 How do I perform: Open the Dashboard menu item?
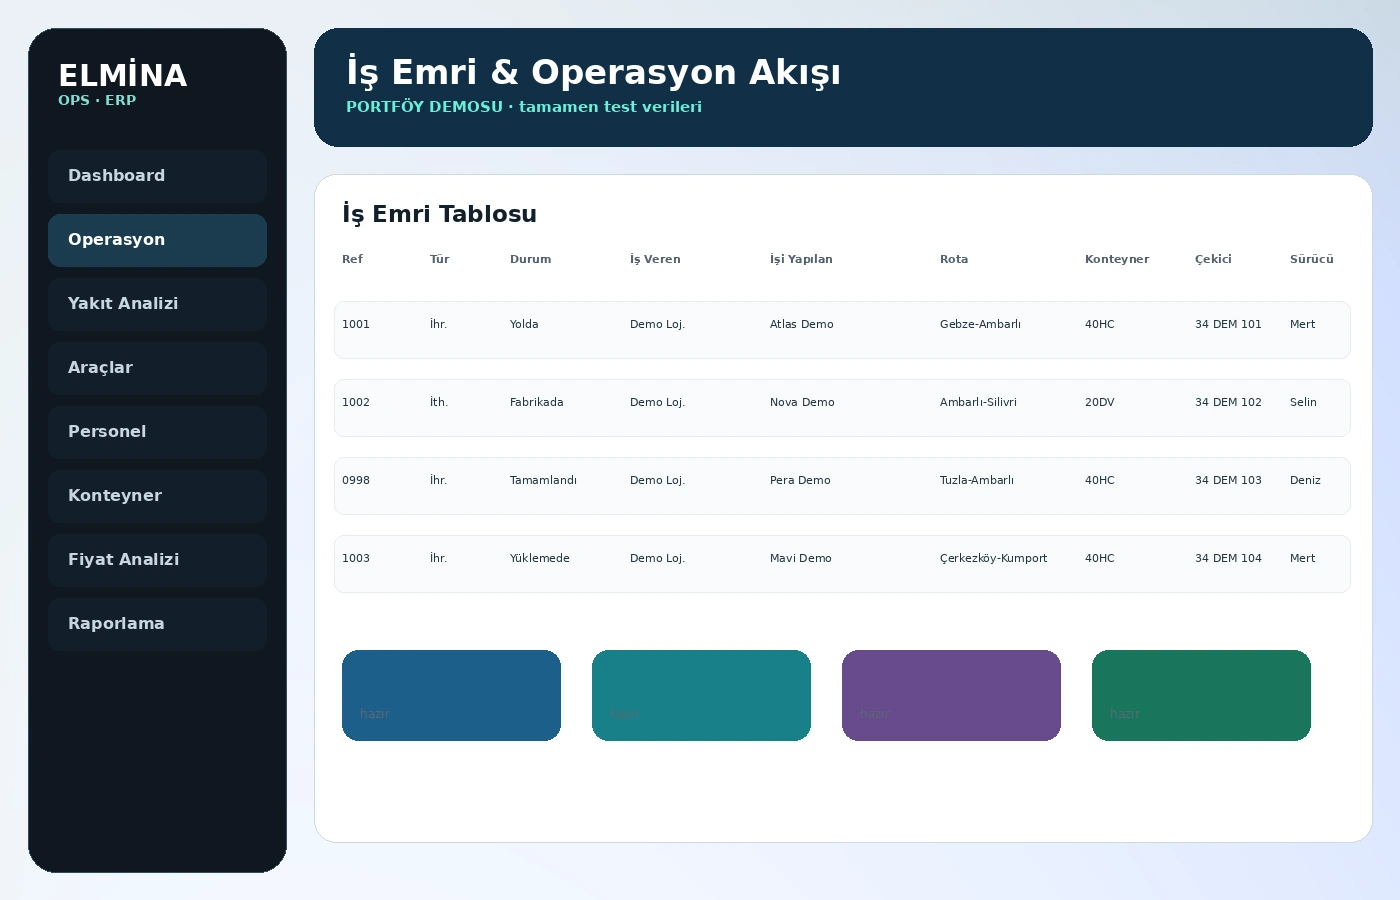[x=157, y=176]
